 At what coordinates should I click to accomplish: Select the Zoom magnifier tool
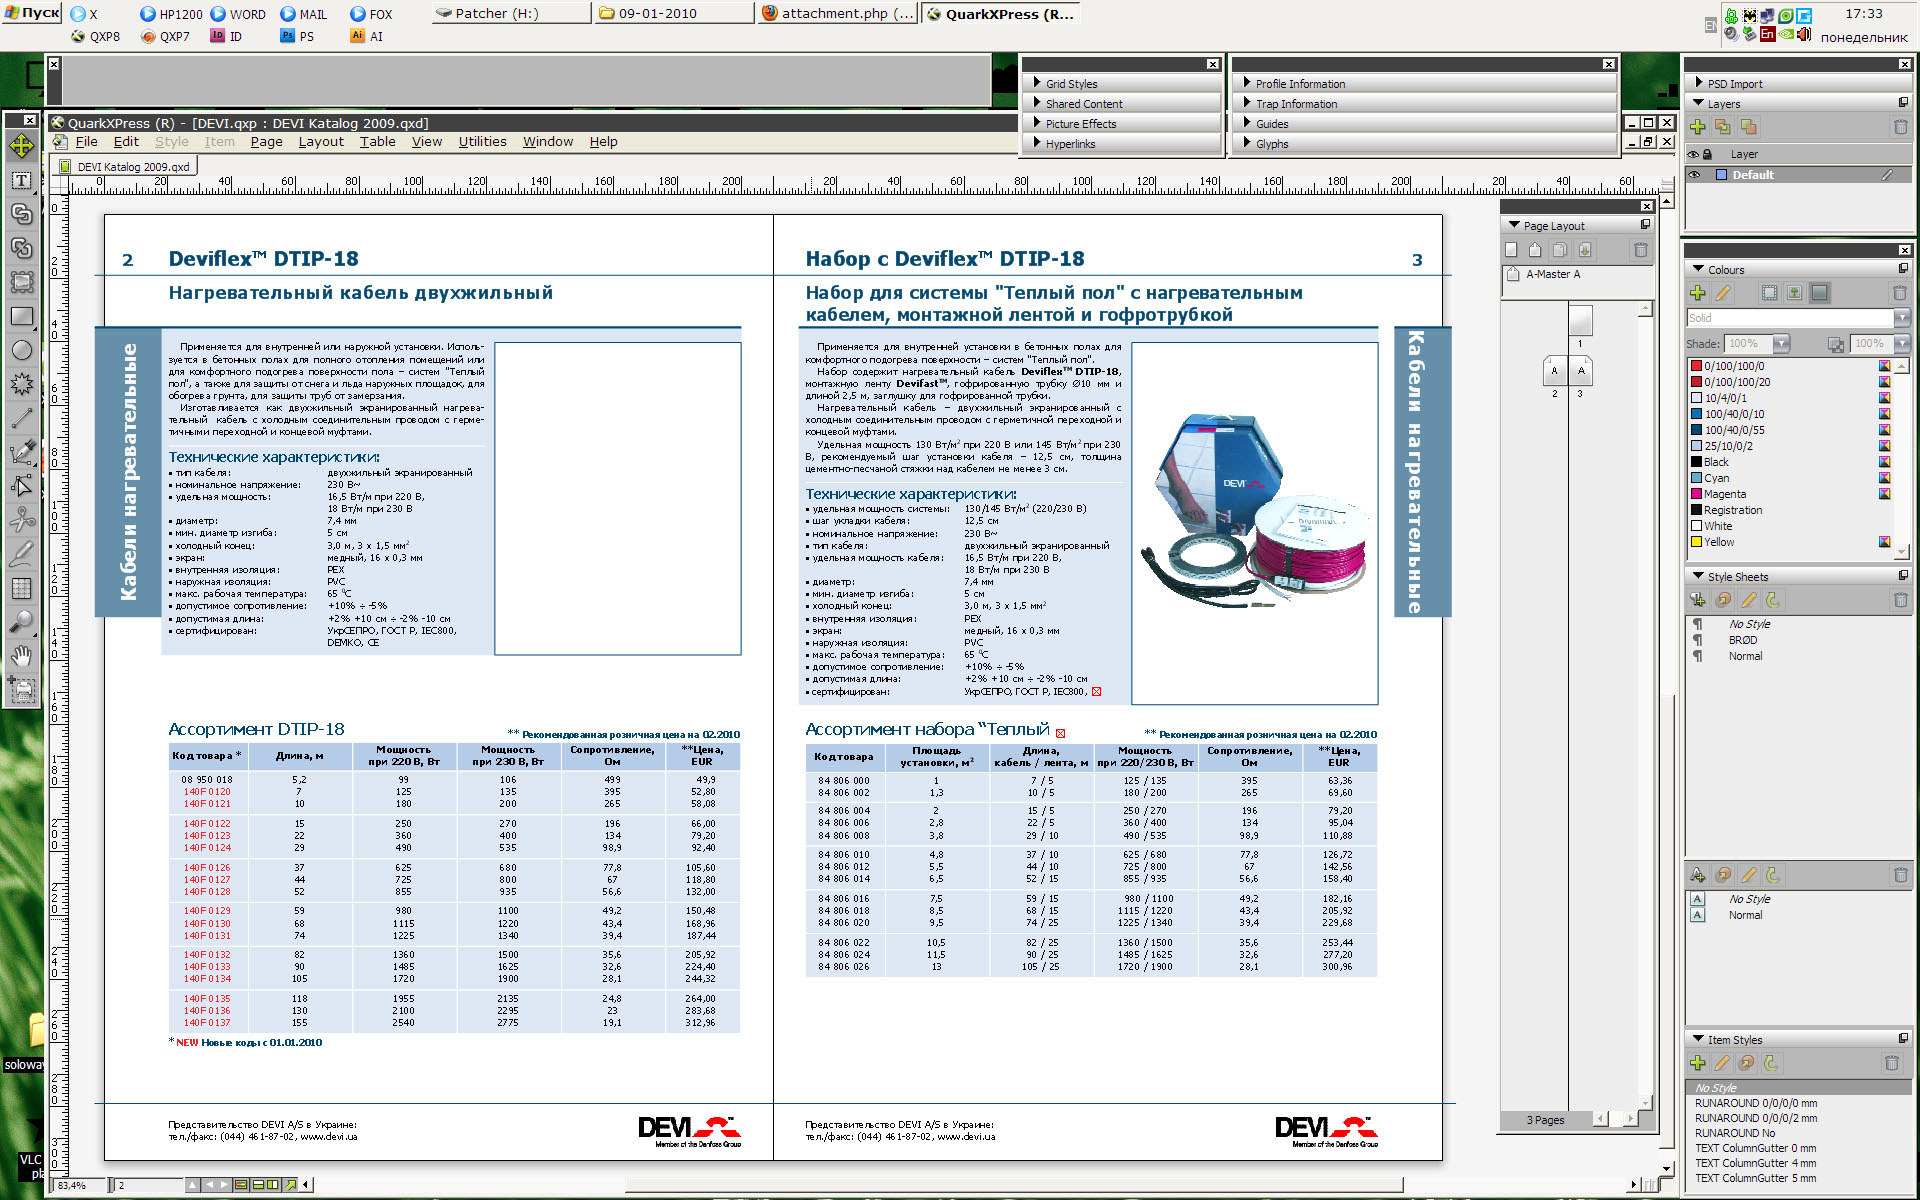pos(21,622)
